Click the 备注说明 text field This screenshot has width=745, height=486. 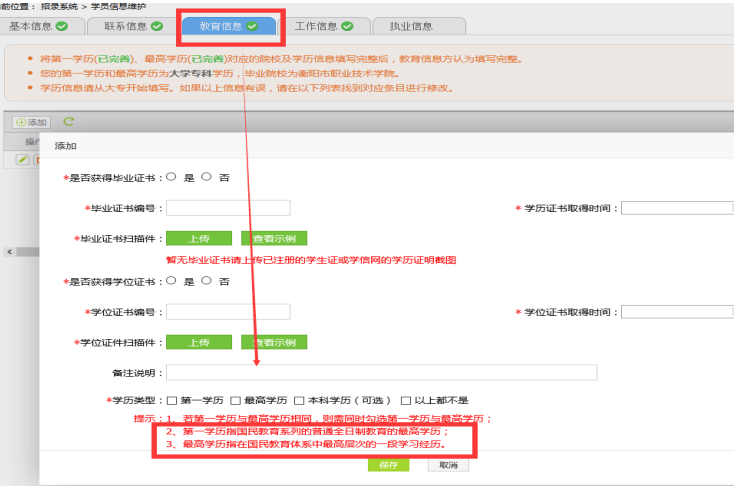(381, 373)
